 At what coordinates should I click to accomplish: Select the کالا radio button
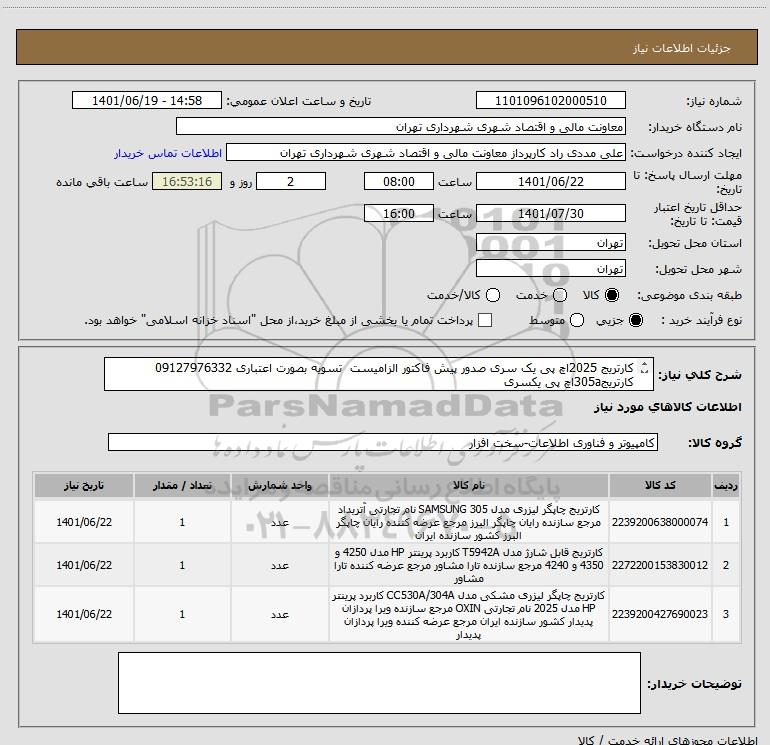612,295
